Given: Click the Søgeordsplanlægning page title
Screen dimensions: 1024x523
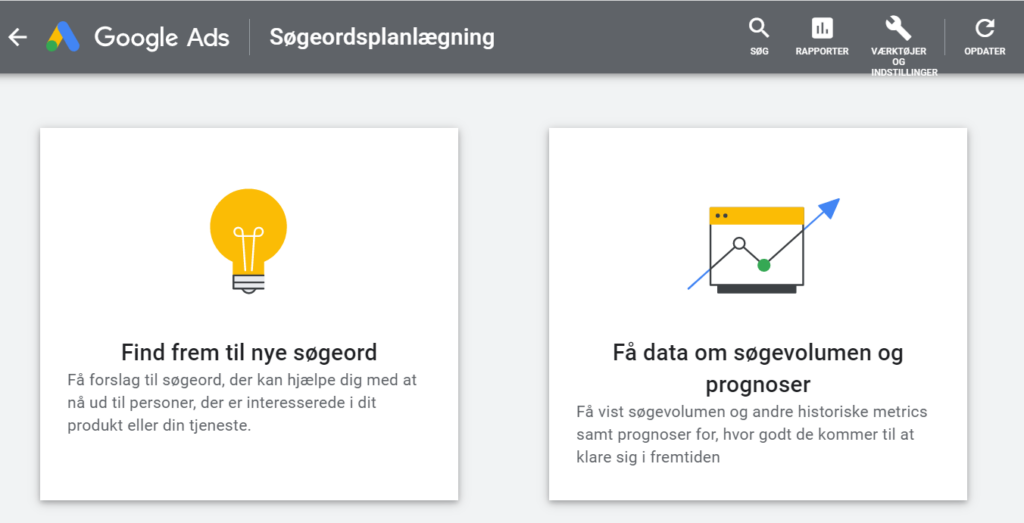Looking at the screenshot, I should click(382, 37).
